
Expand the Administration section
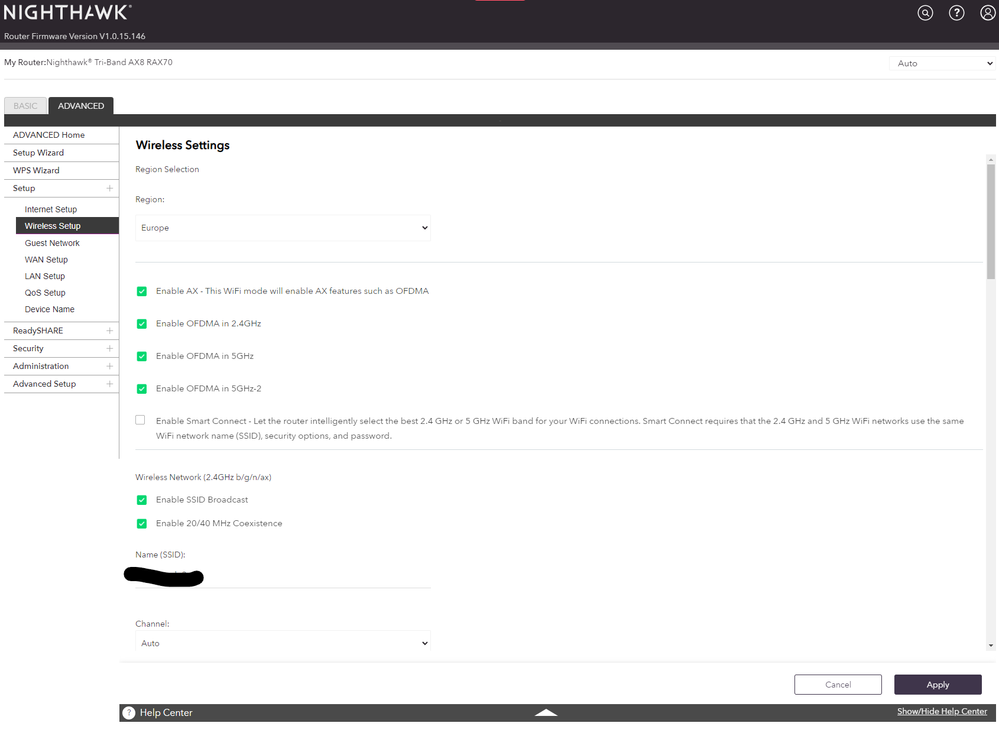110,366
